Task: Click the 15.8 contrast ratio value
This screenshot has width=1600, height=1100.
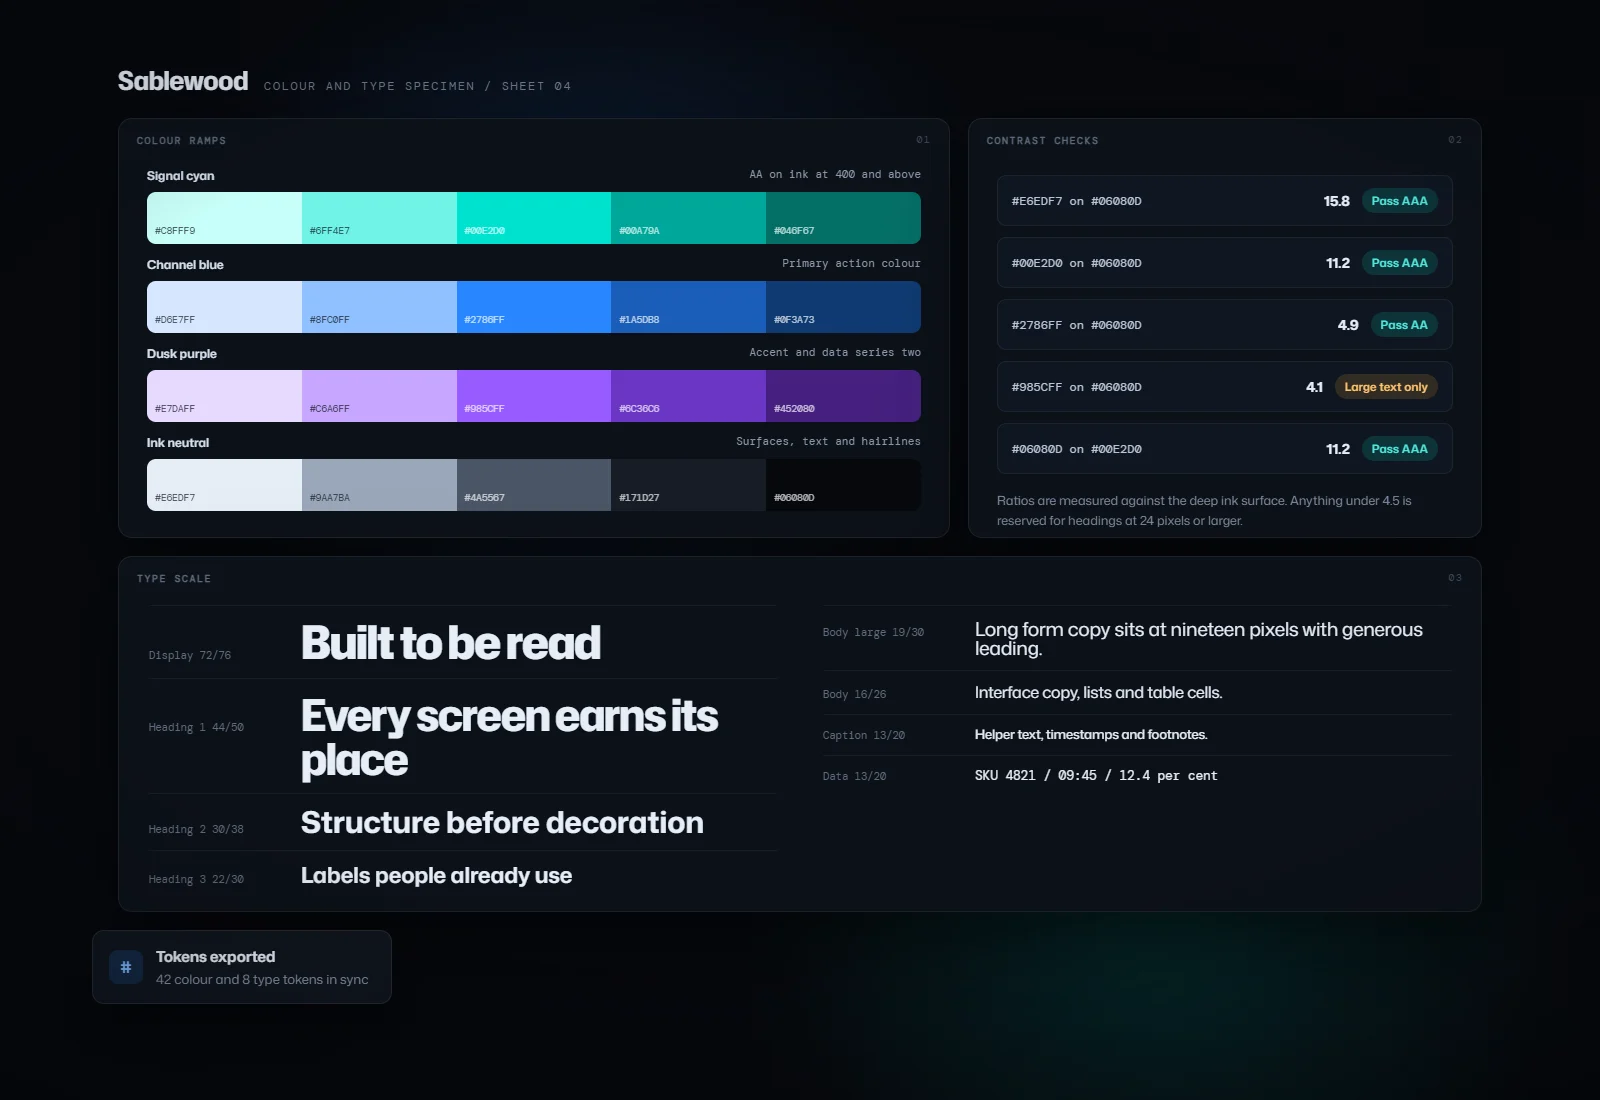Action: pos(1336,201)
